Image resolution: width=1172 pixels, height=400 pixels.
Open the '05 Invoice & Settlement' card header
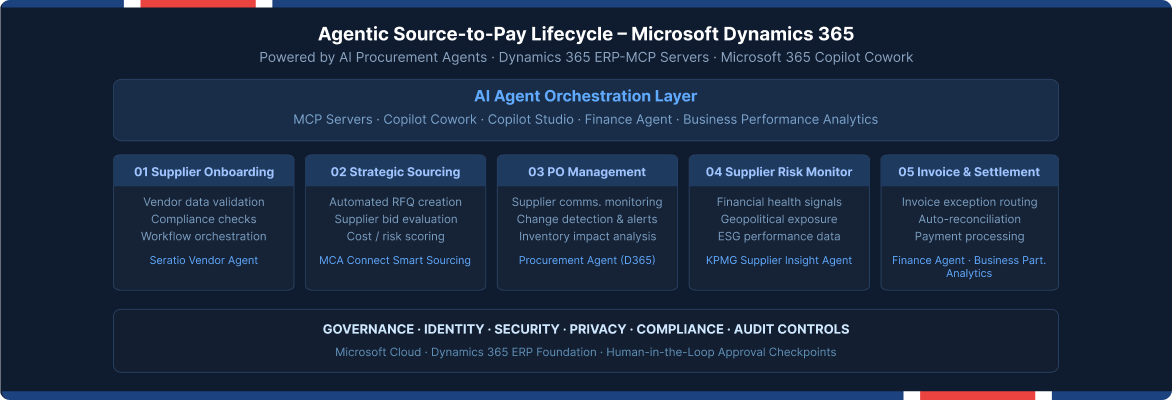point(969,172)
